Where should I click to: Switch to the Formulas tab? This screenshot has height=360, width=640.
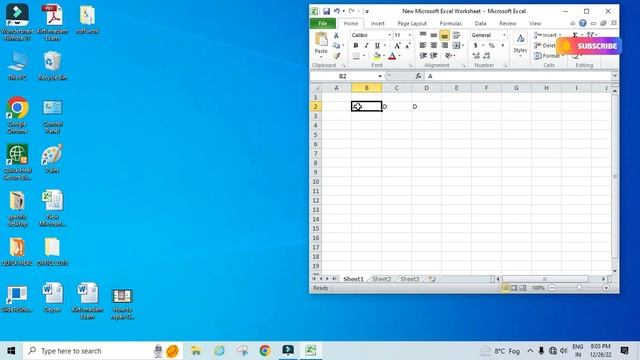451,24
